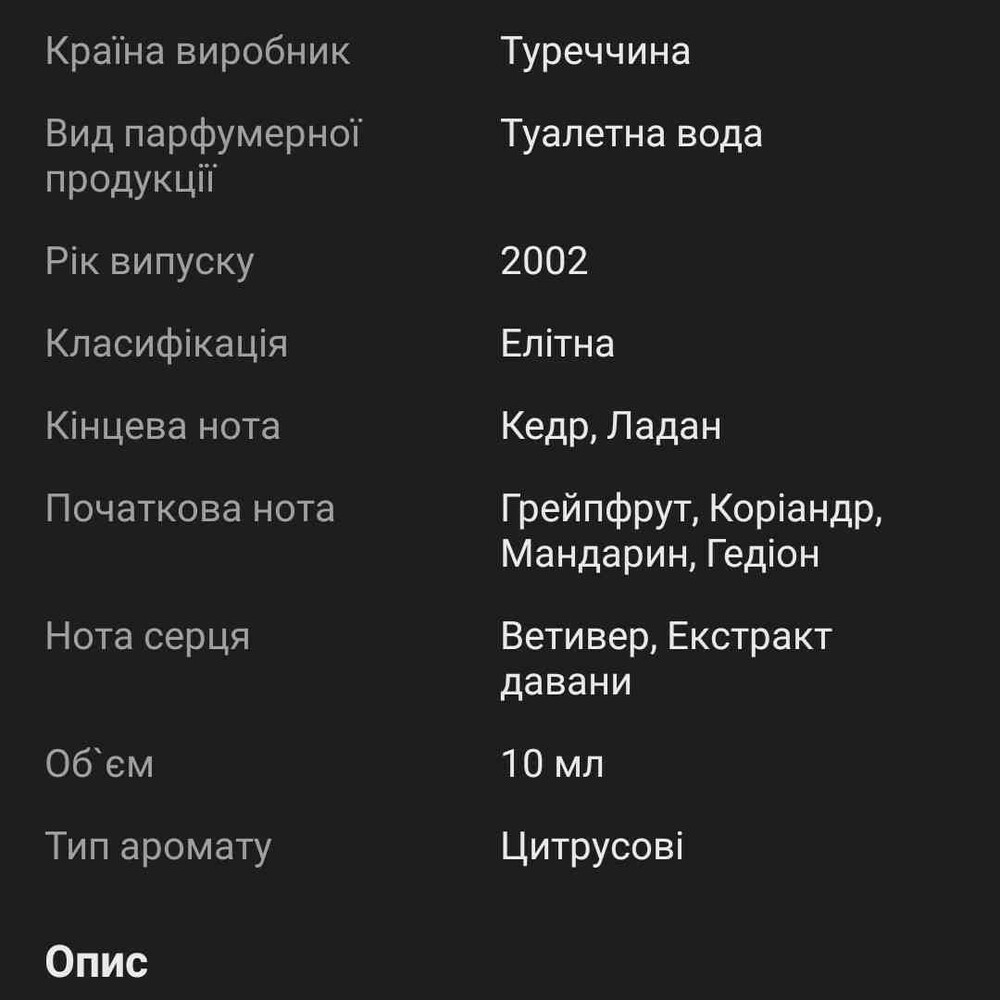This screenshot has height=1000, width=1000.
Task: Select the Цитрусові aroma type value
Action: [592, 847]
